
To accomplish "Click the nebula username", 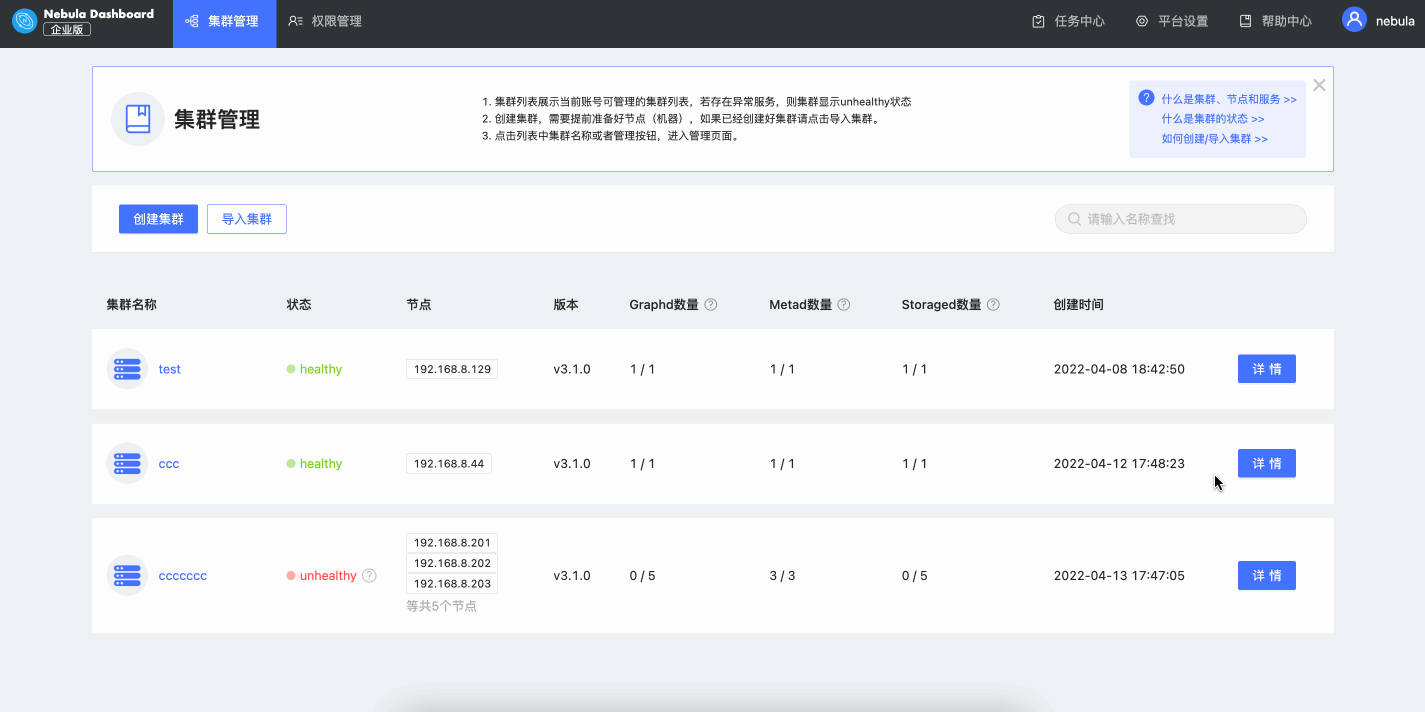I will pos(1395,21).
